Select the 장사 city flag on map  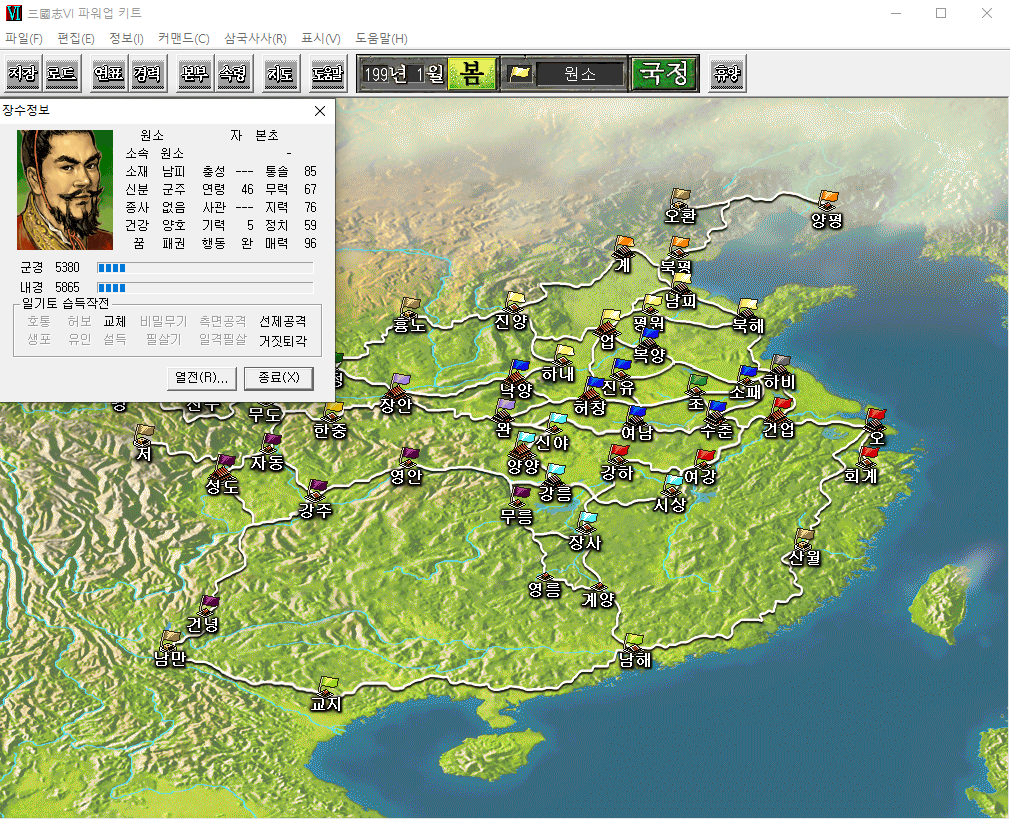point(587,521)
